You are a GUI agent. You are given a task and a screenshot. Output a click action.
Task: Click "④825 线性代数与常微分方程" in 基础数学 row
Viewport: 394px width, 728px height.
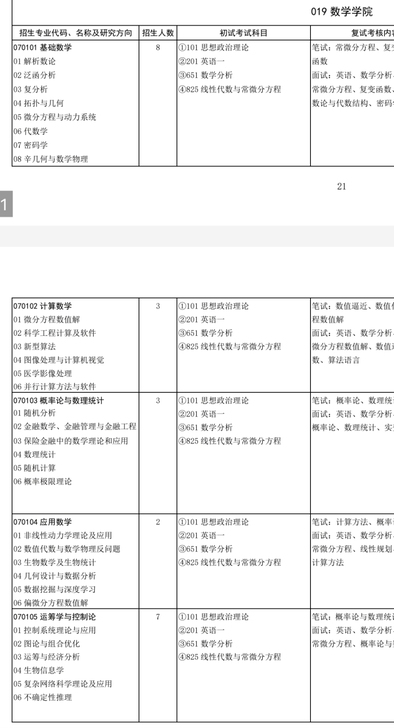tap(230, 89)
